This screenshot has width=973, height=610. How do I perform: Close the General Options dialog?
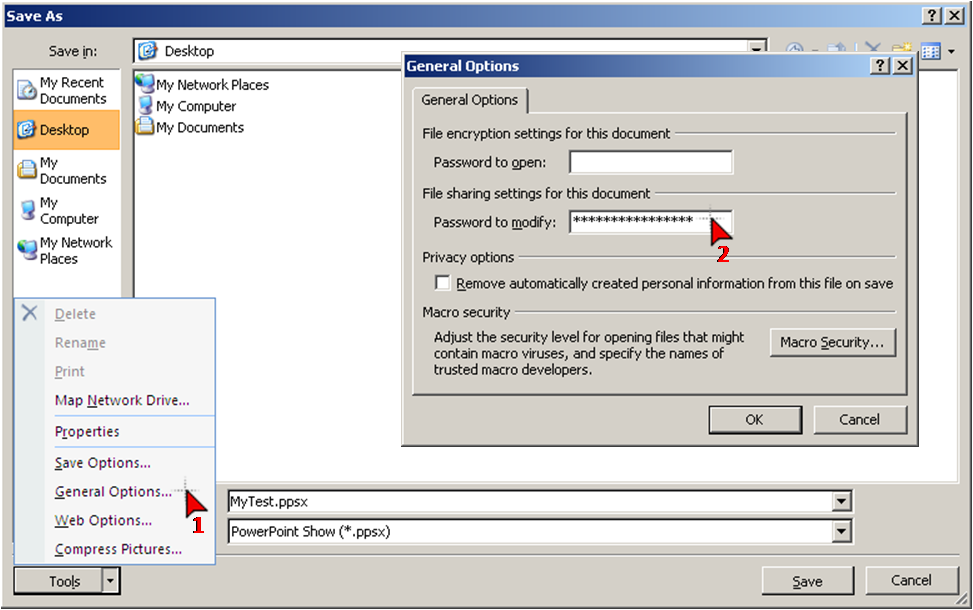click(x=903, y=66)
